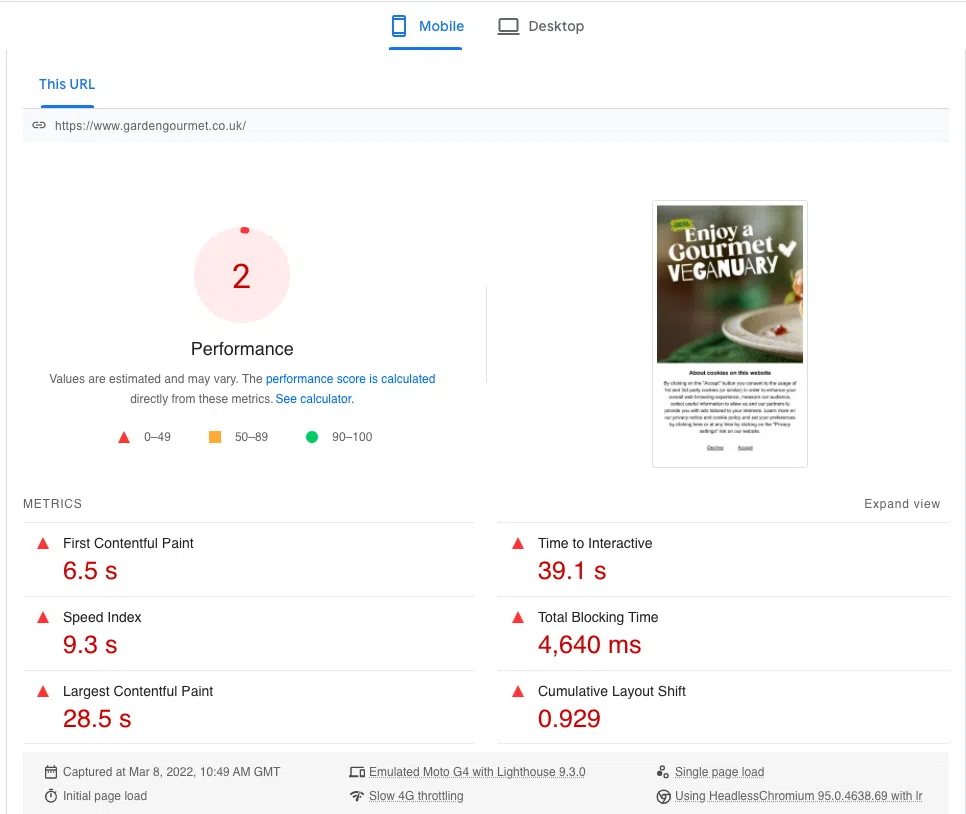Open the Expand view option
Viewport: 966px width, 814px height.
tap(902, 504)
